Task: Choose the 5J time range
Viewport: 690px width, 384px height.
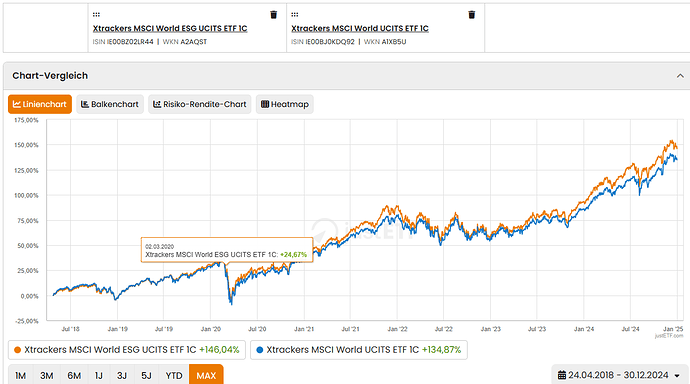Action: (146, 376)
